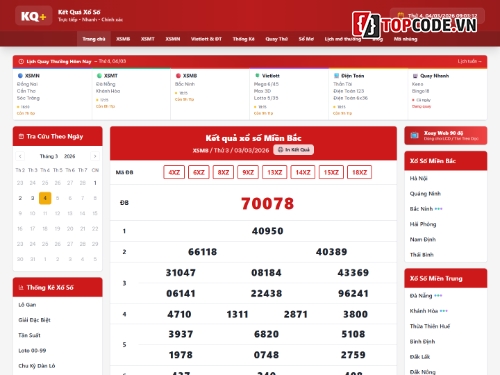Open Đà Nẵng in the Xổ Số Miền Trung sidebar
Viewport: 500px width, 375px height.
[421, 296]
